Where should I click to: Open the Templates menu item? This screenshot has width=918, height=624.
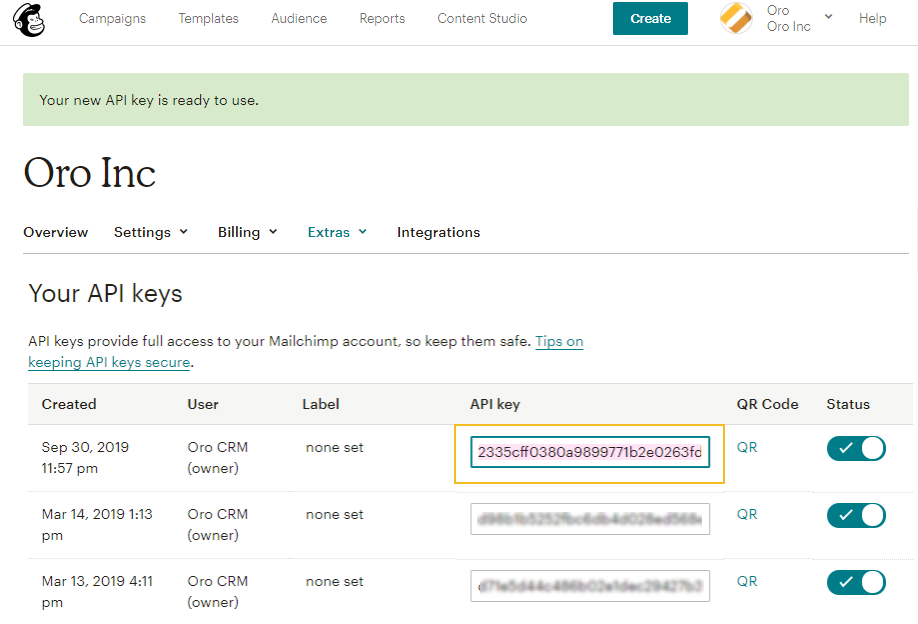pos(208,19)
